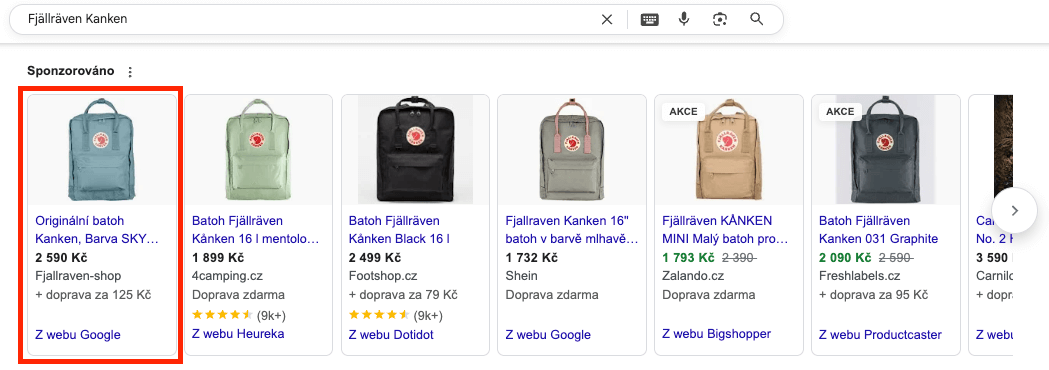Open Batoh Fjällräven Kanken 031 Graphite link
1049x370 pixels.
878,229
